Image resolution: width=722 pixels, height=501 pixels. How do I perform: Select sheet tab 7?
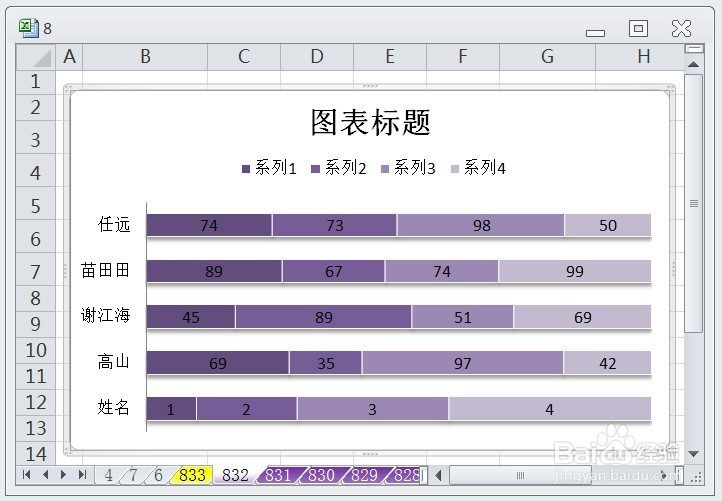tap(134, 475)
